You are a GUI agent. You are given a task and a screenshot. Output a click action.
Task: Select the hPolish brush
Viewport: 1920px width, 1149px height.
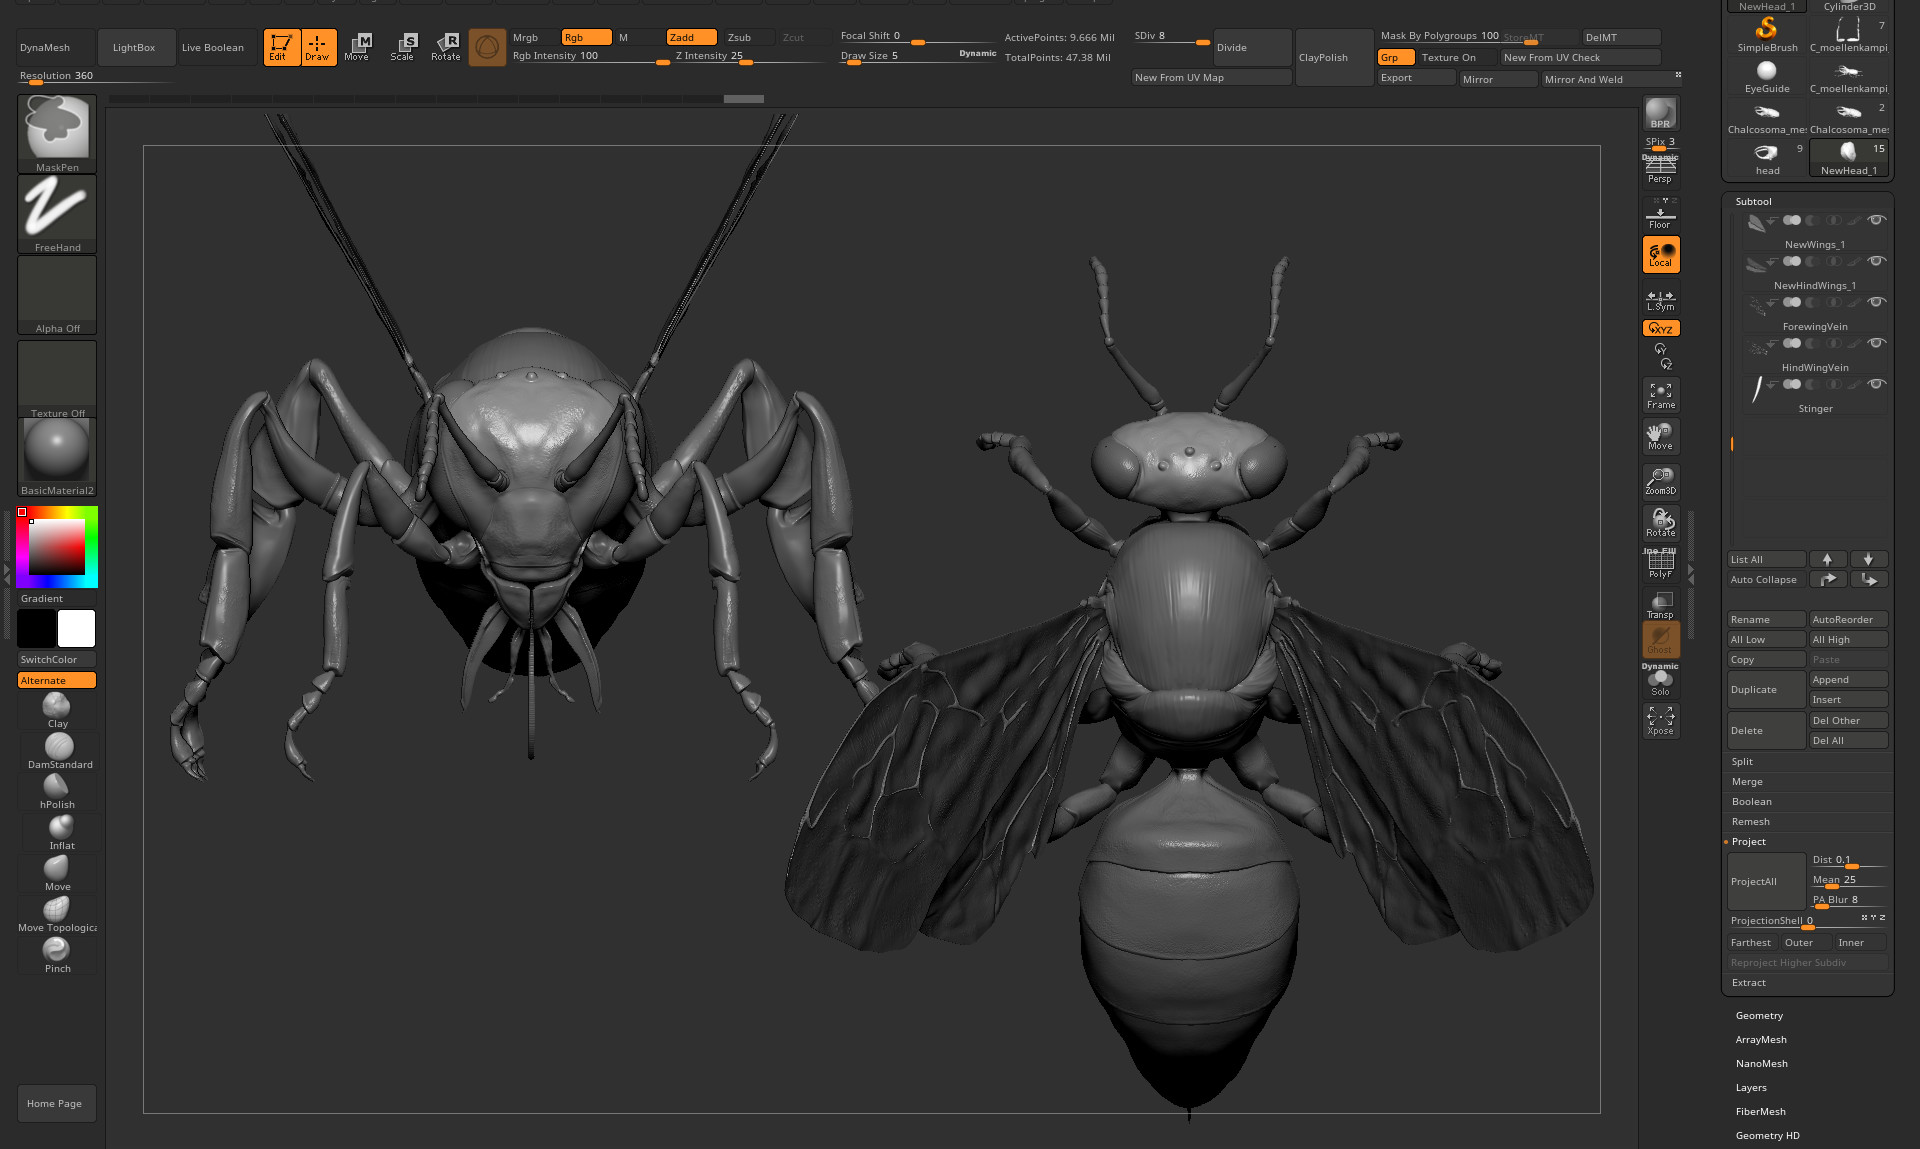(57, 792)
